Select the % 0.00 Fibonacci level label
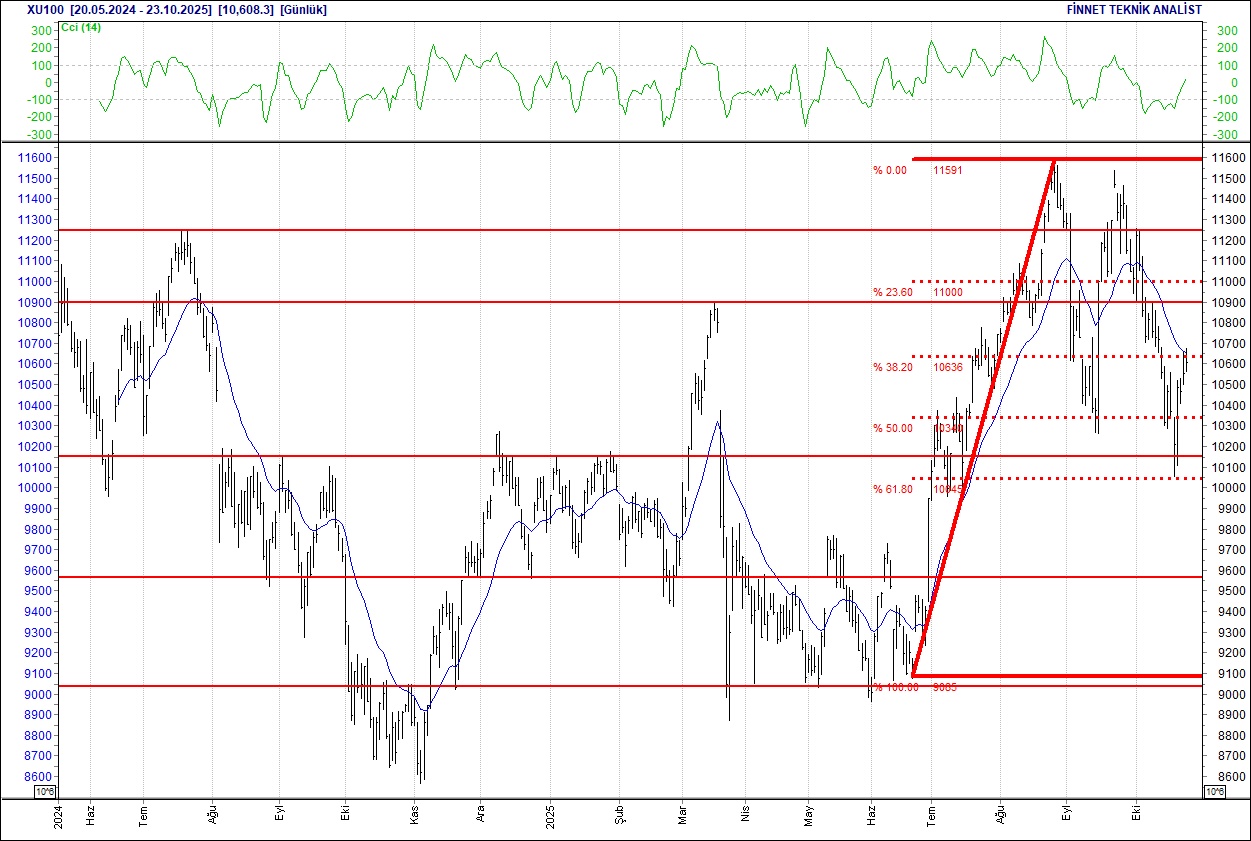This screenshot has height=841, width=1251. point(889,170)
